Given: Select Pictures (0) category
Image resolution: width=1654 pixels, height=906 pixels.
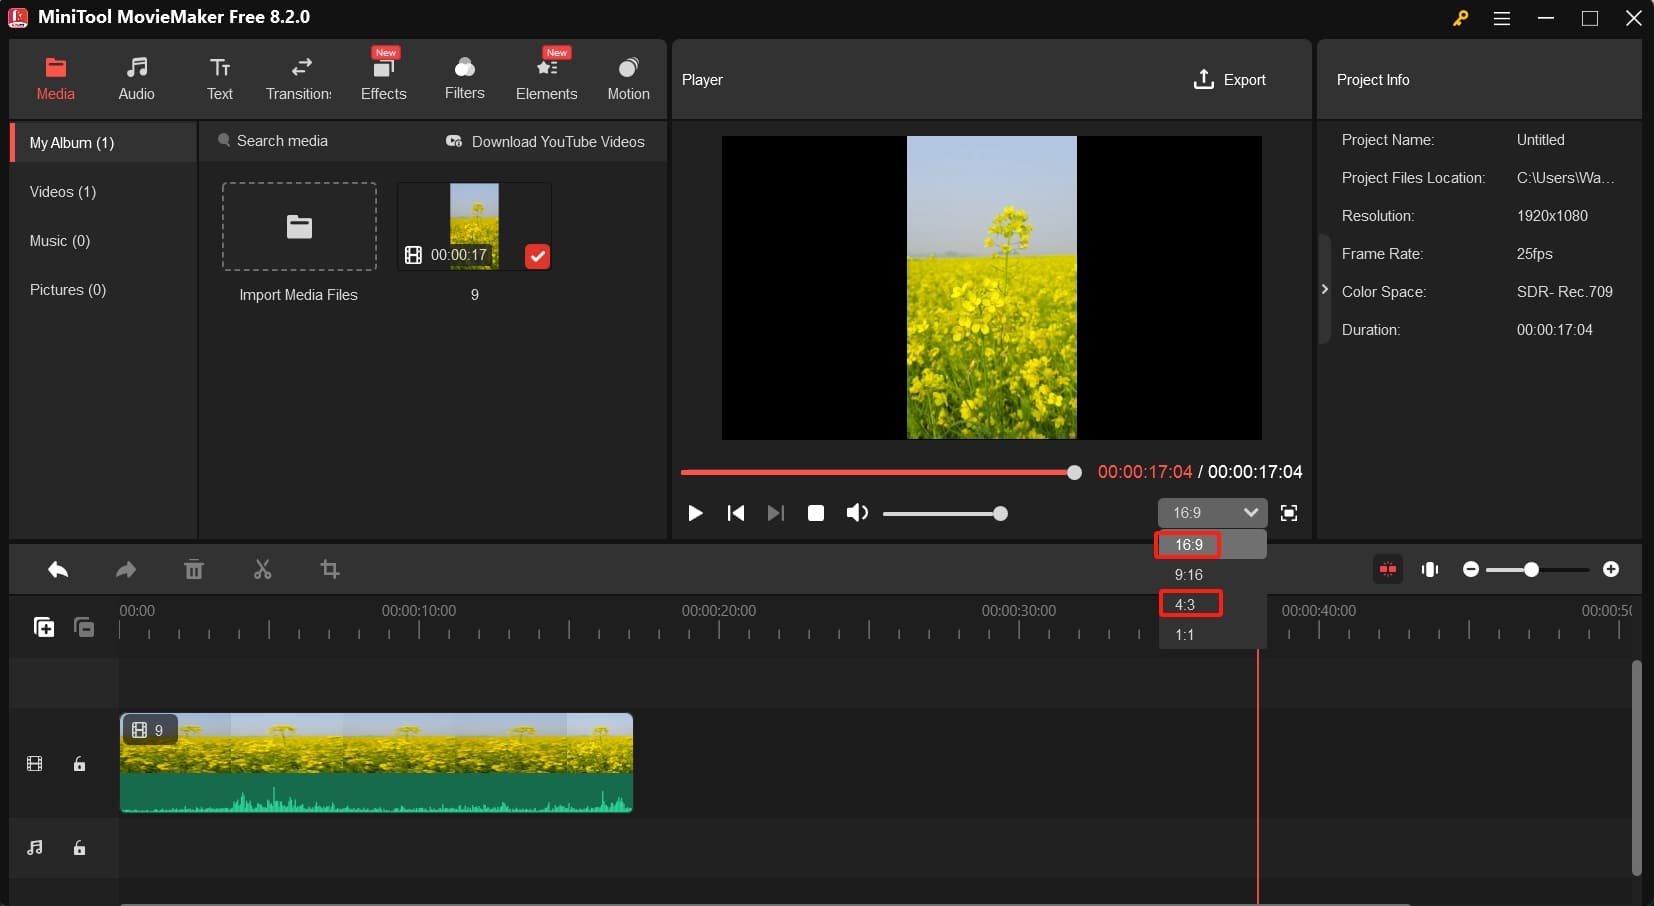Looking at the screenshot, I should [68, 290].
